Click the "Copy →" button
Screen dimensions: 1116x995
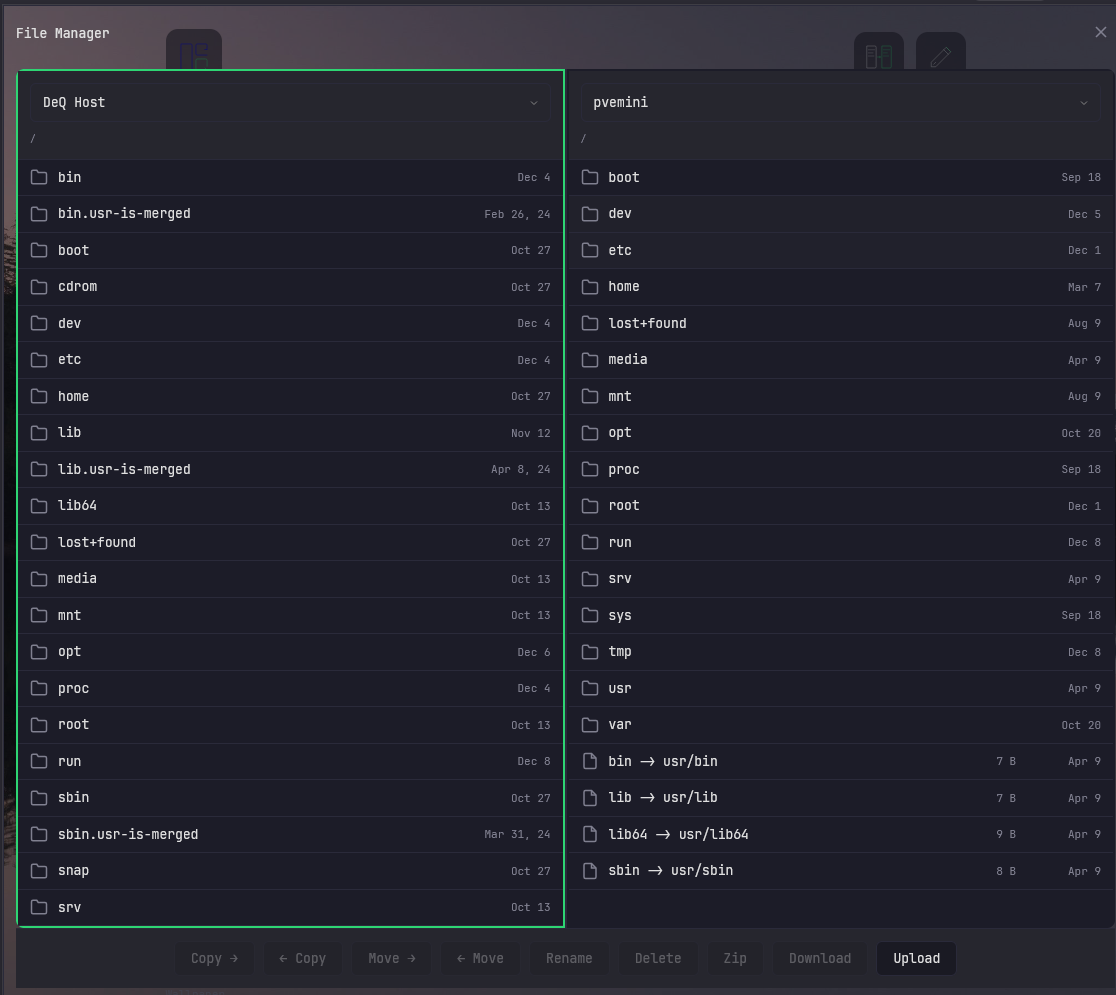tap(214, 958)
